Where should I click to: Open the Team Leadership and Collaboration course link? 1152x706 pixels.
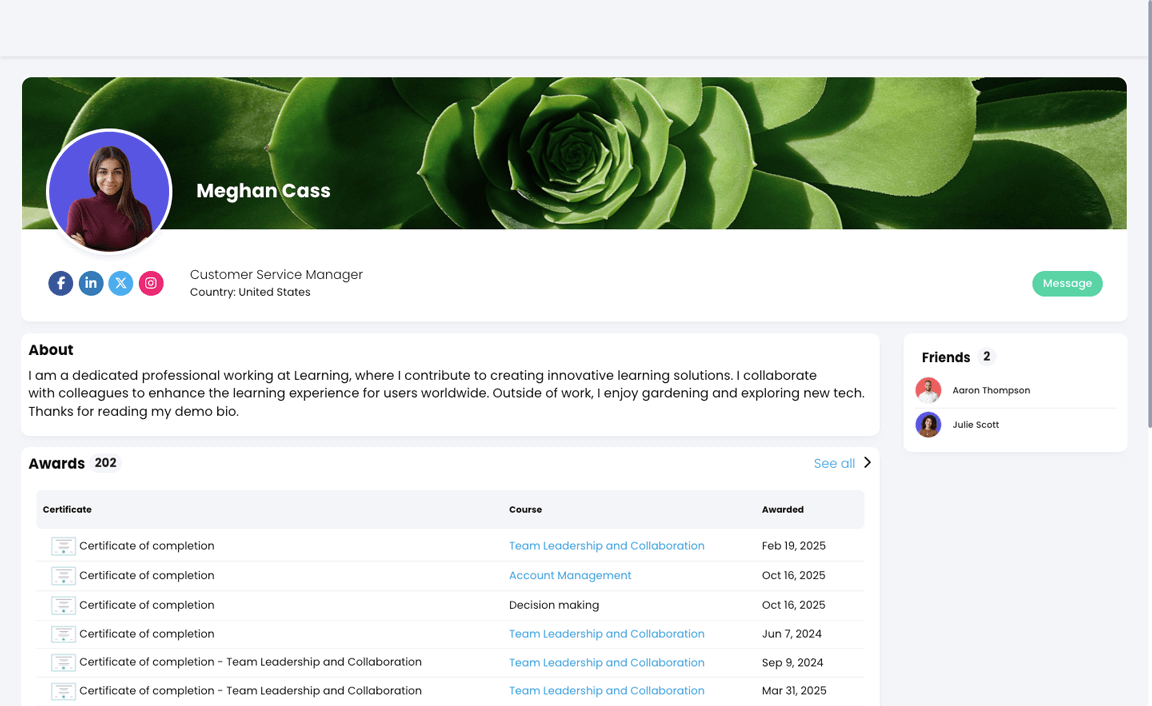click(607, 546)
